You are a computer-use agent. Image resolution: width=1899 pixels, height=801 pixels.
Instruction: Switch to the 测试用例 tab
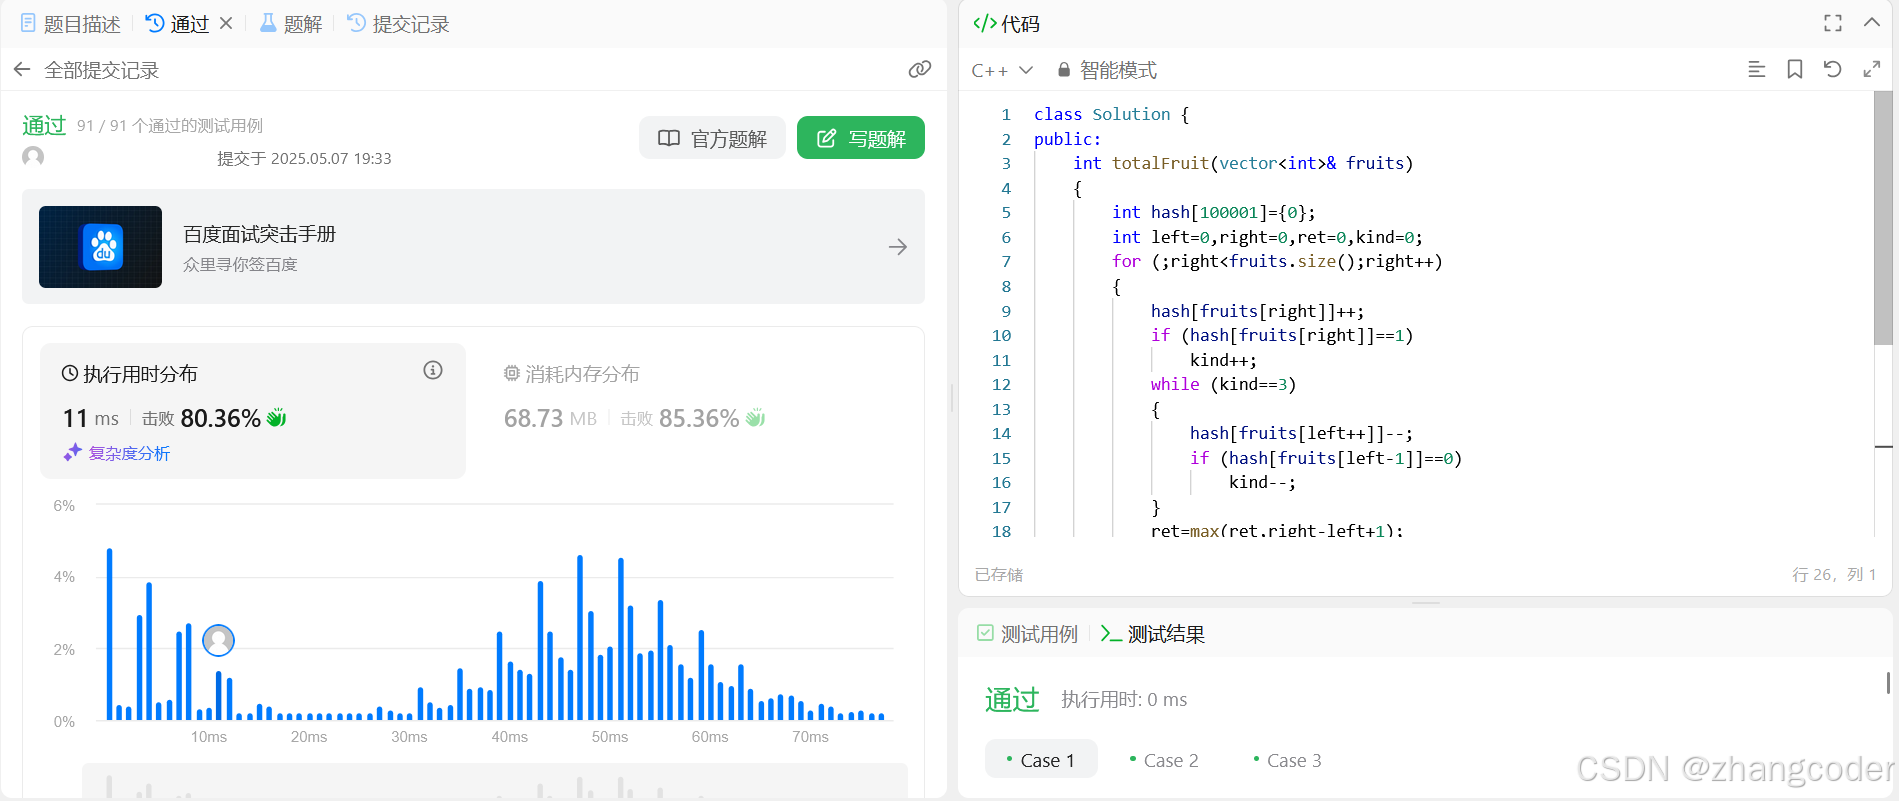[1027, 634]
